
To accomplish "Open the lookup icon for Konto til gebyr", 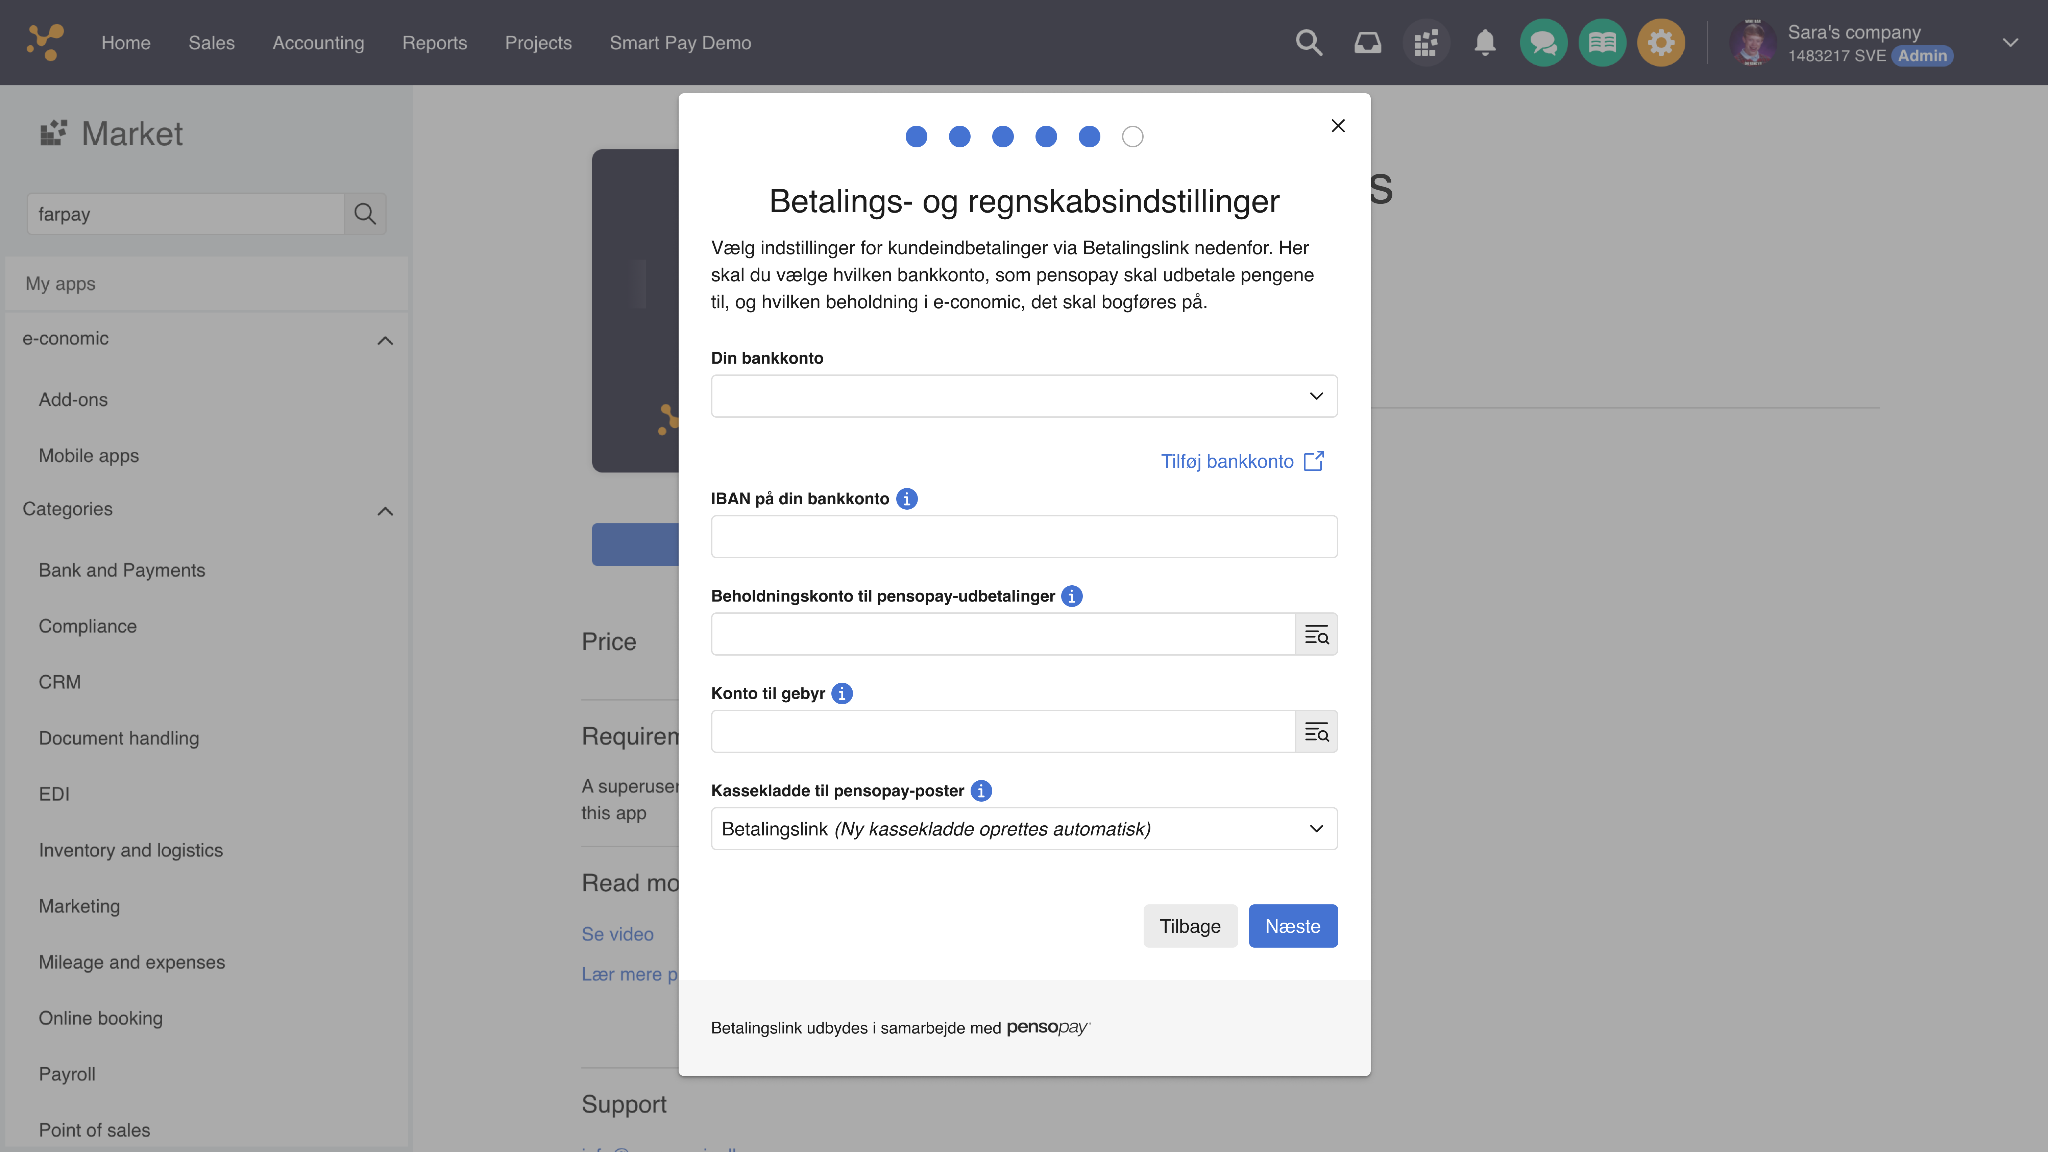I will [x=1317, y=731].
